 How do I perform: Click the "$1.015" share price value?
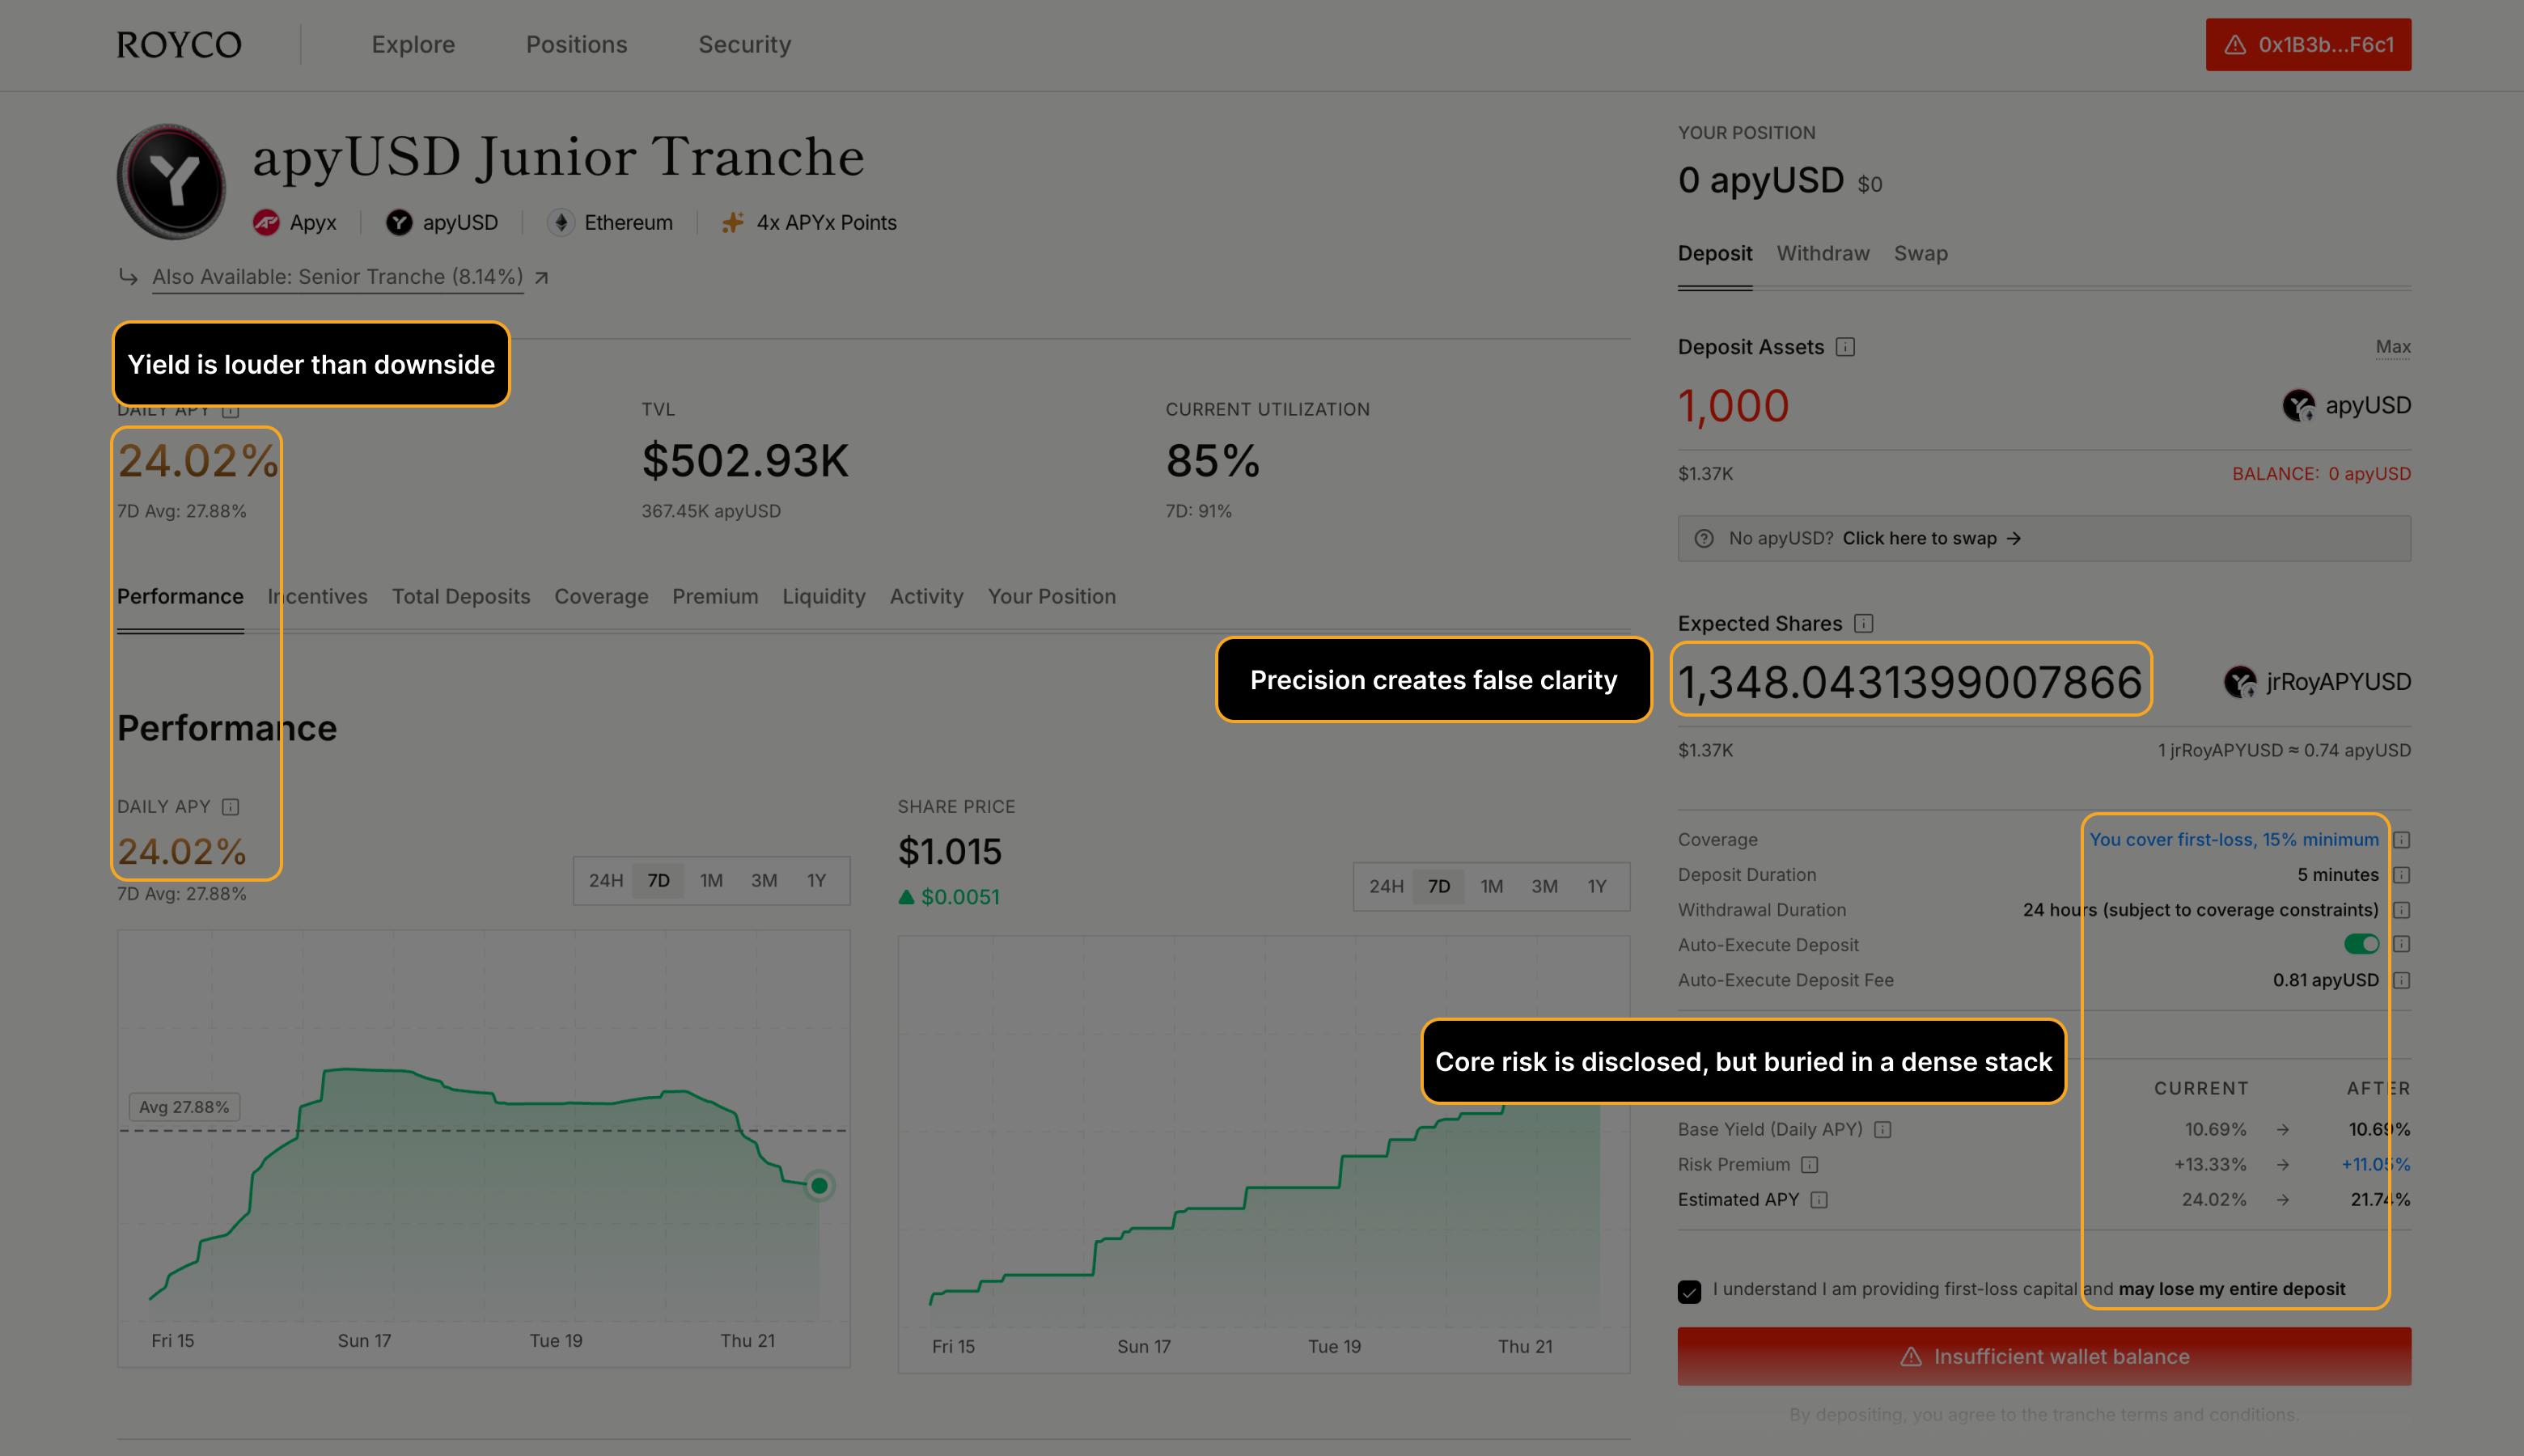pos(950,852)
